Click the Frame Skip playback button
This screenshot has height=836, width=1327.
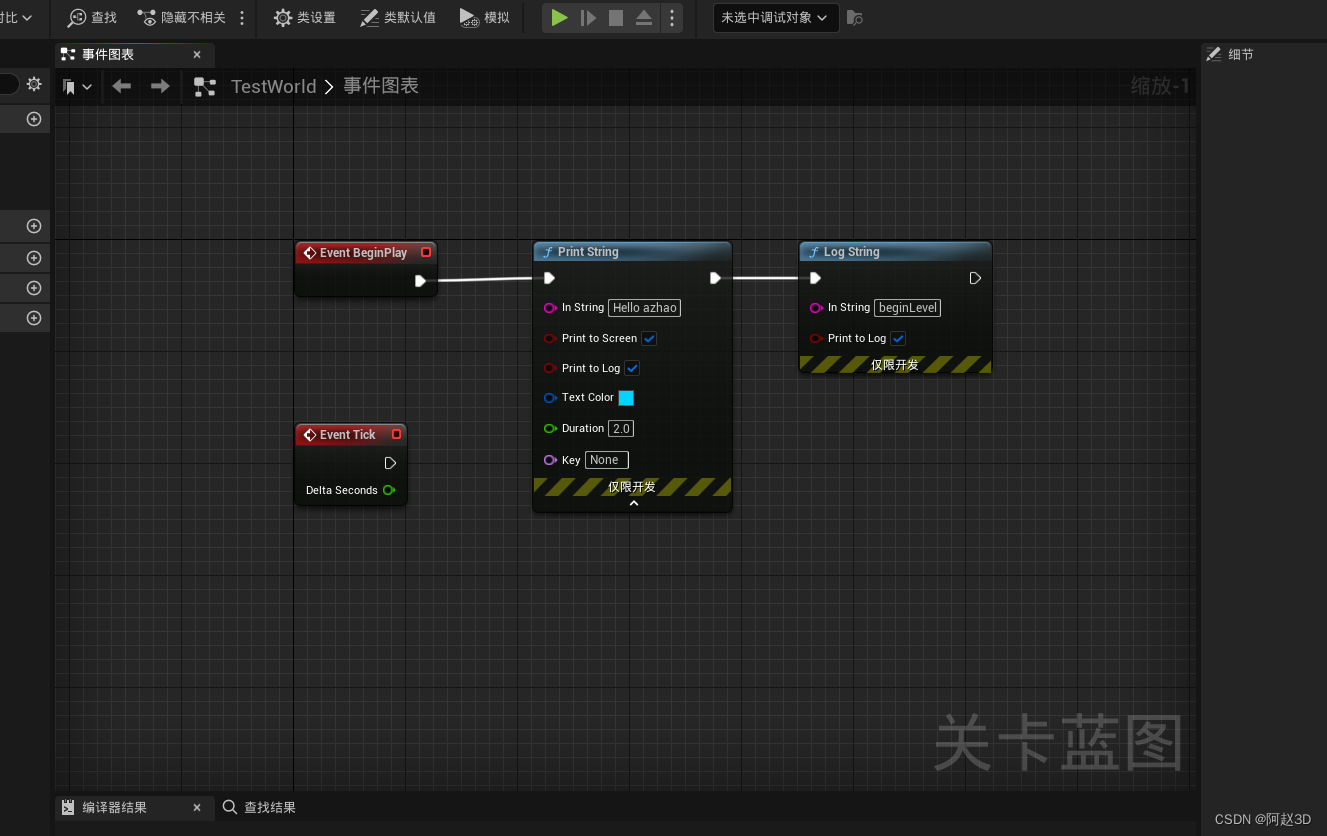coord(588,18)
